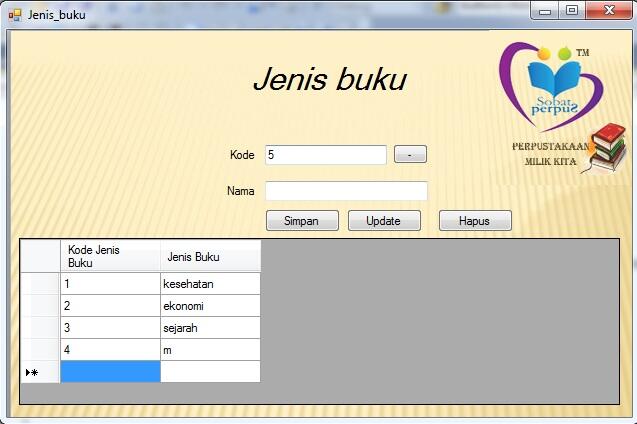The width and height of the screenshot is (637, 424).
Task: Select row header for kesehatan row
Action: point(40,283)
